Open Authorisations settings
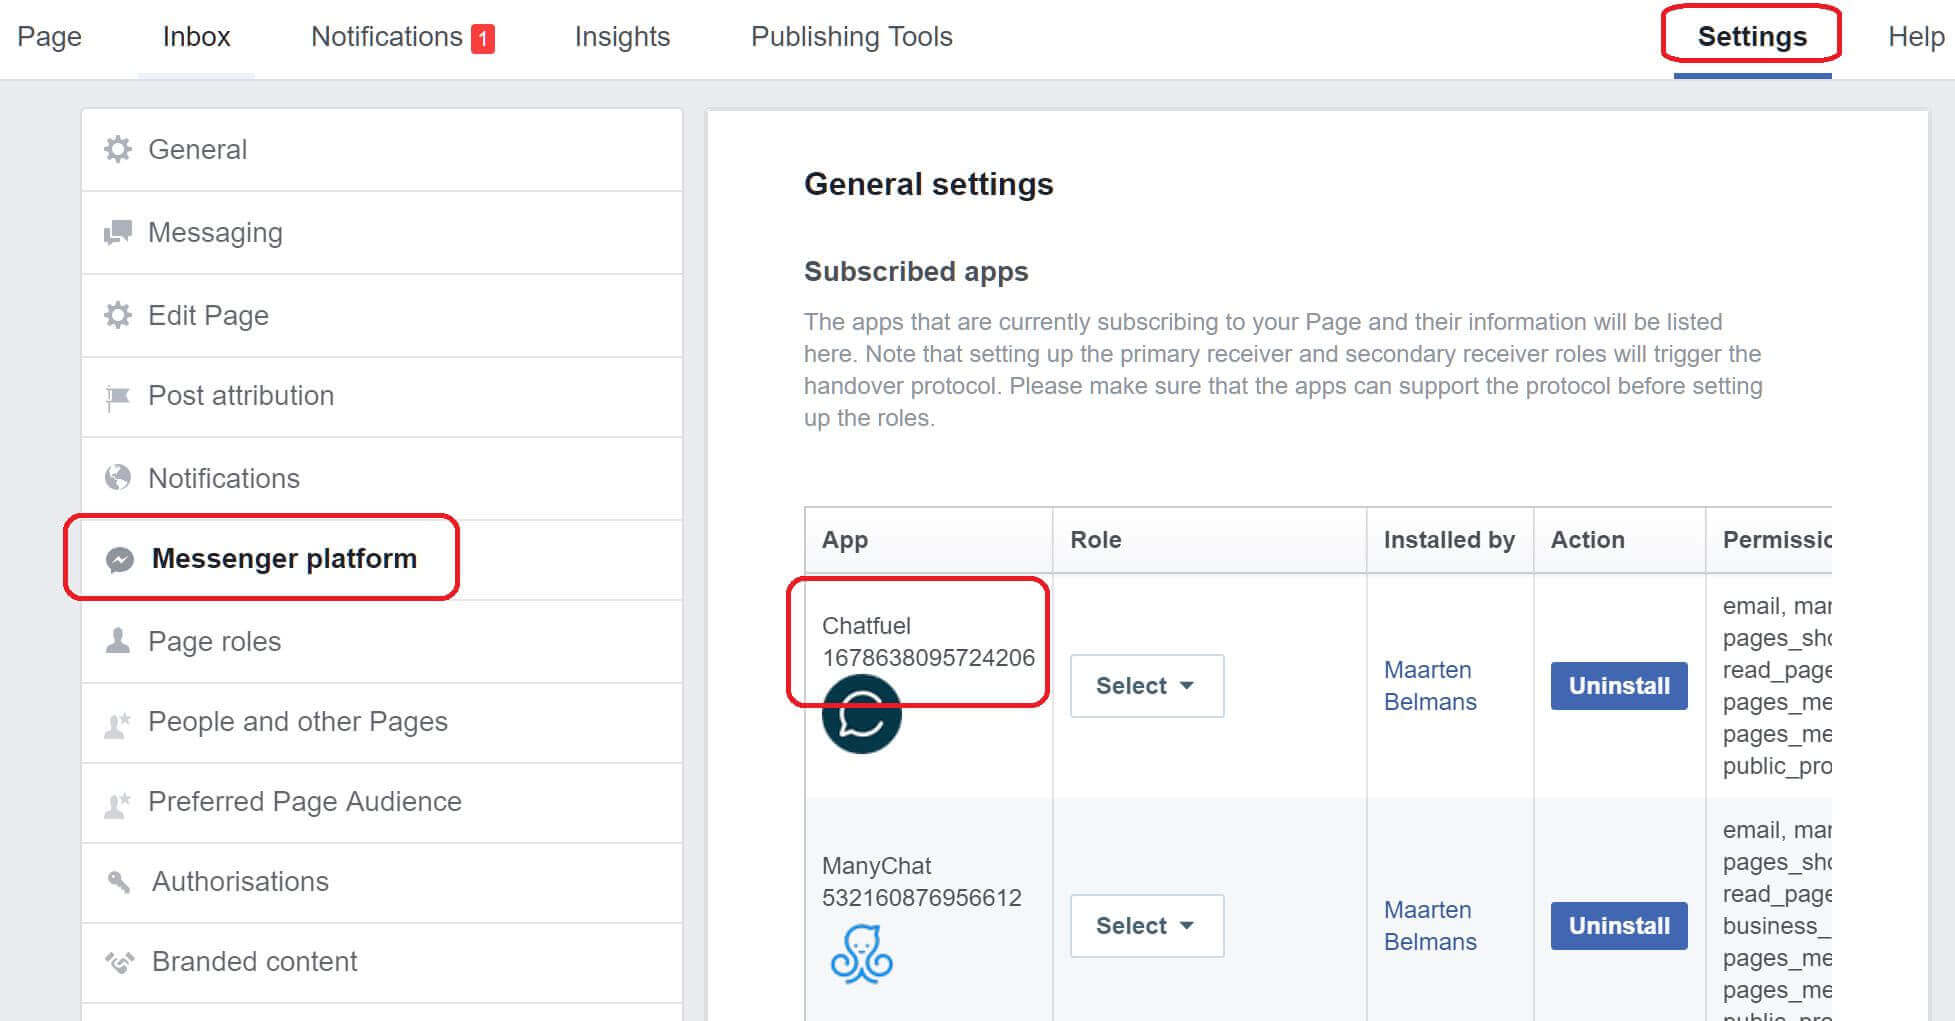The width and height of the screenshot is (1955, 1021). (382, 883)
